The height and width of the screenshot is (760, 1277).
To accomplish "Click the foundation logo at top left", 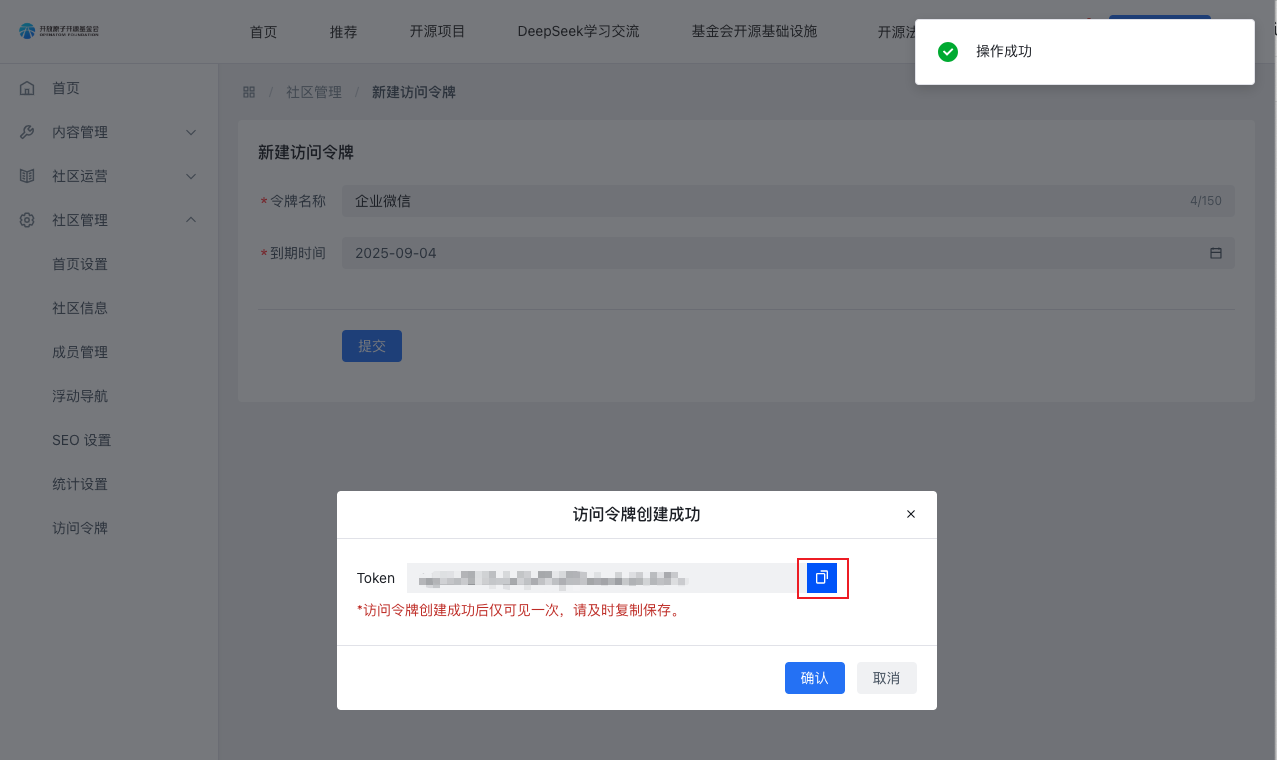I will pyautogui.click(x=59, y=31).
